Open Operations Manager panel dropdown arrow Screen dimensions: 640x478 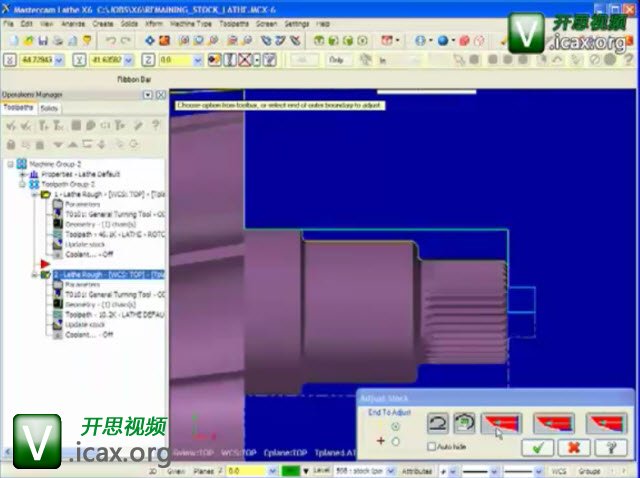click(148, 95)
